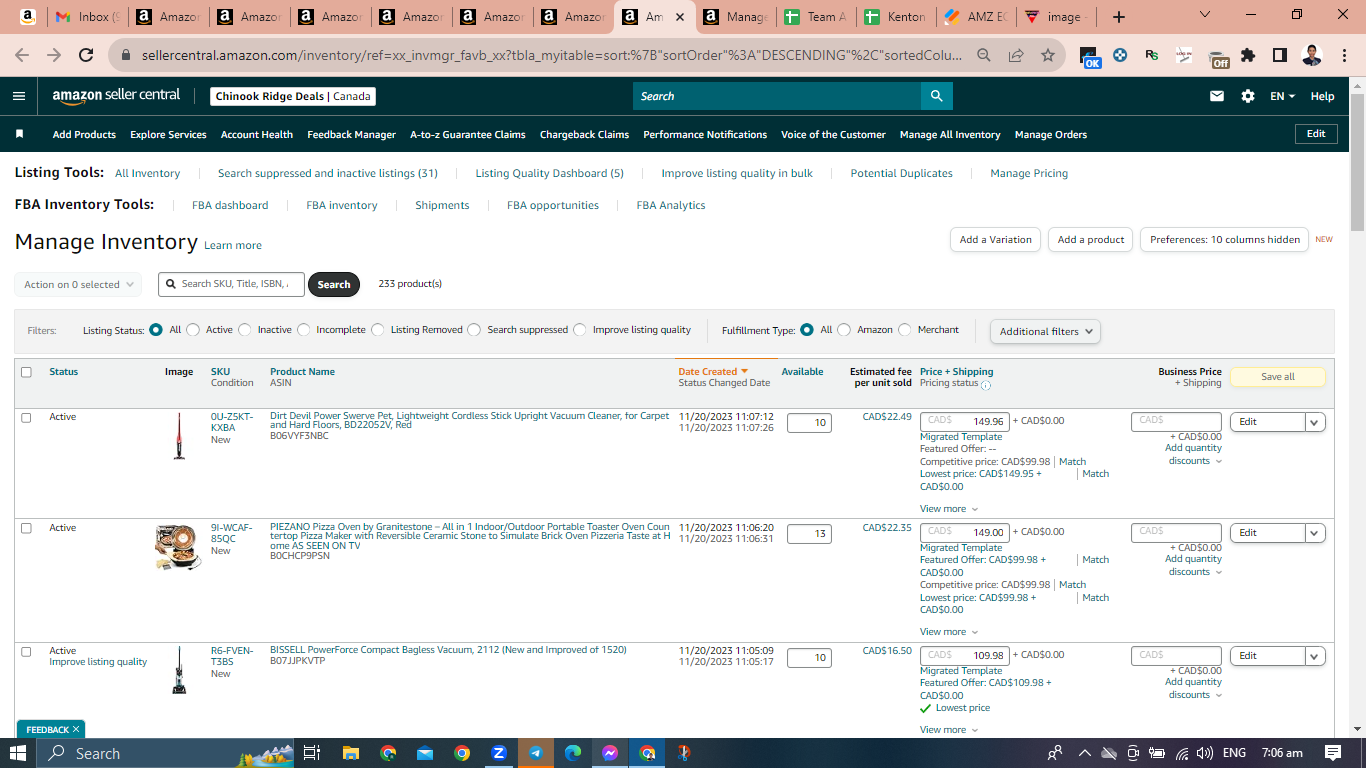Choose the Incomplete listing status filter
This screenshot has width=1366, height=768.
(x=303, y=330)
